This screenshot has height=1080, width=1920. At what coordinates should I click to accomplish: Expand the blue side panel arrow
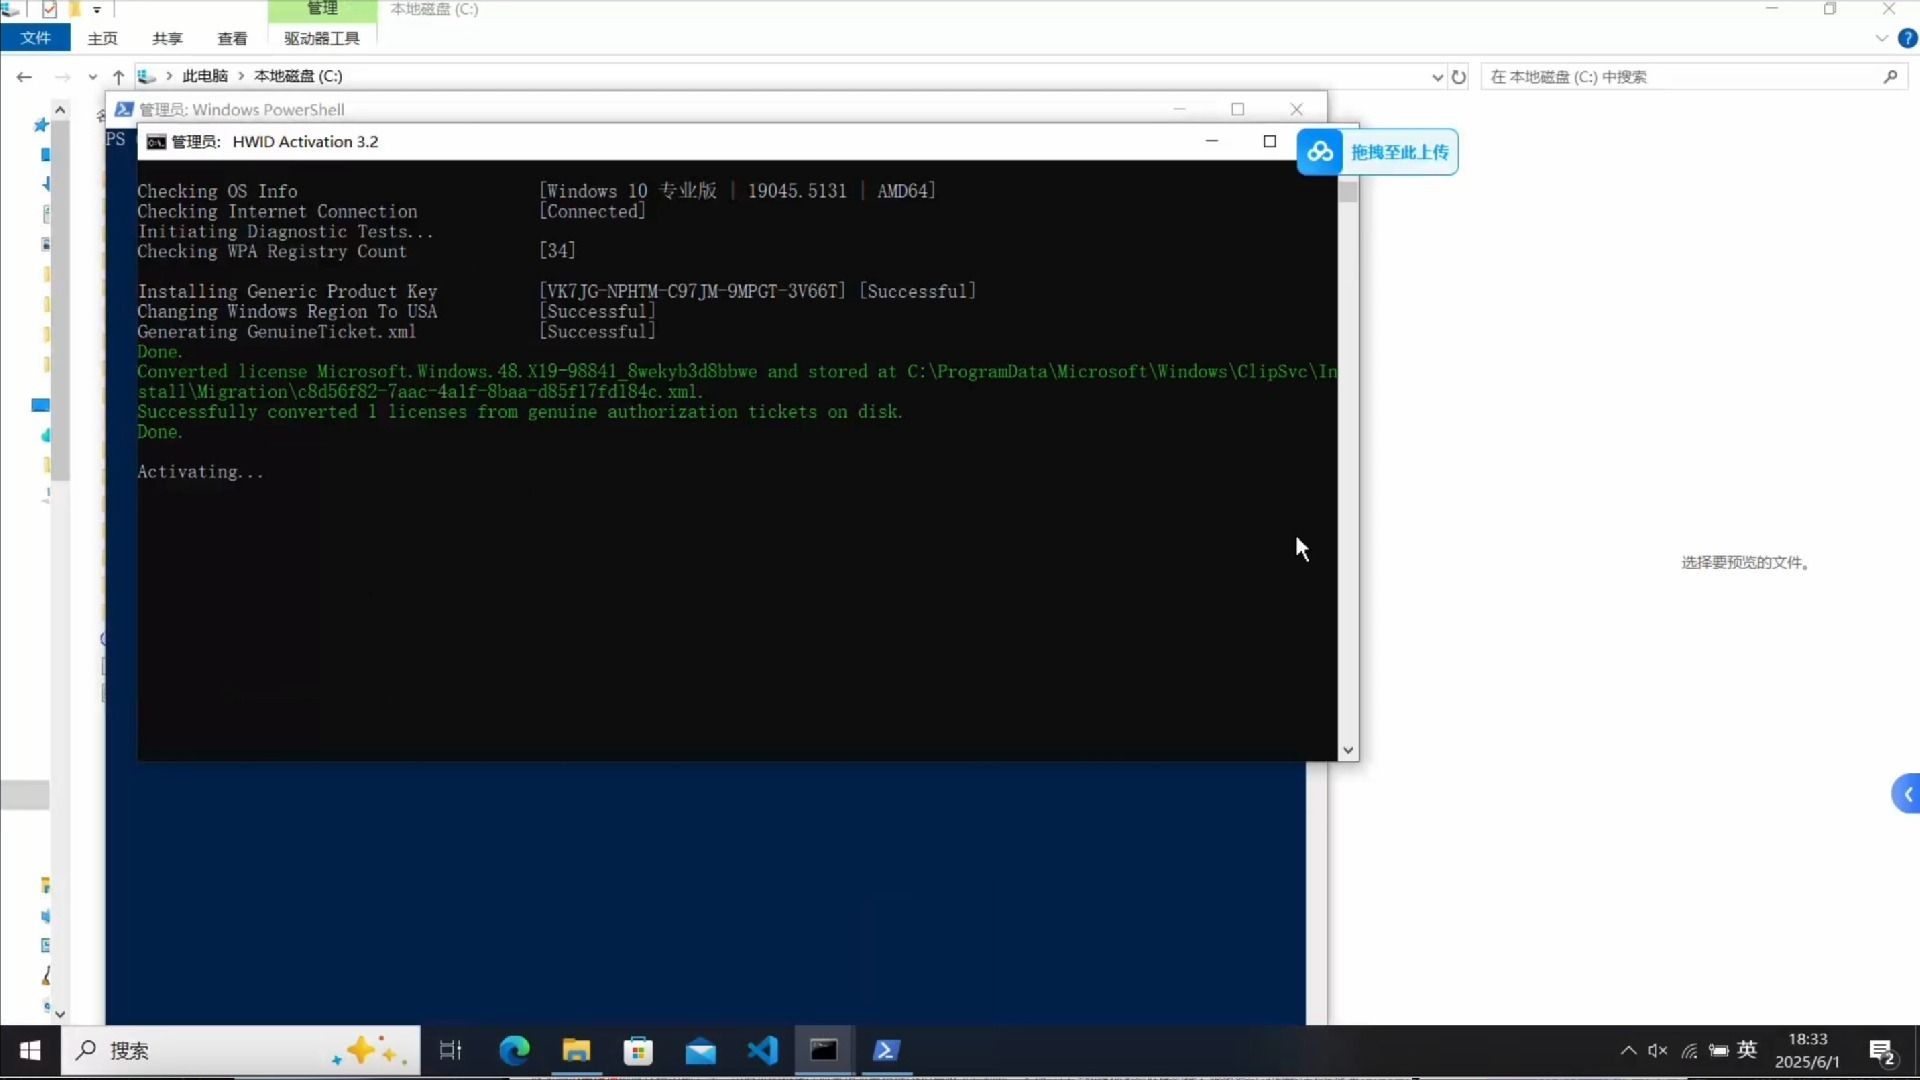[x=1906, y=794]
